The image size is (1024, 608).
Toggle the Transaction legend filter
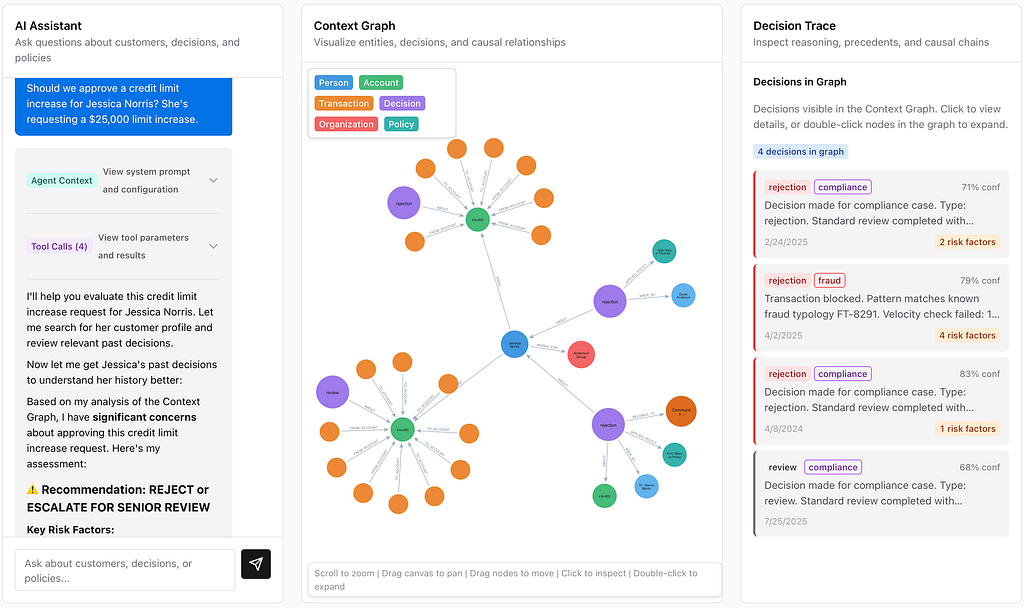click(x=344, y=103)
